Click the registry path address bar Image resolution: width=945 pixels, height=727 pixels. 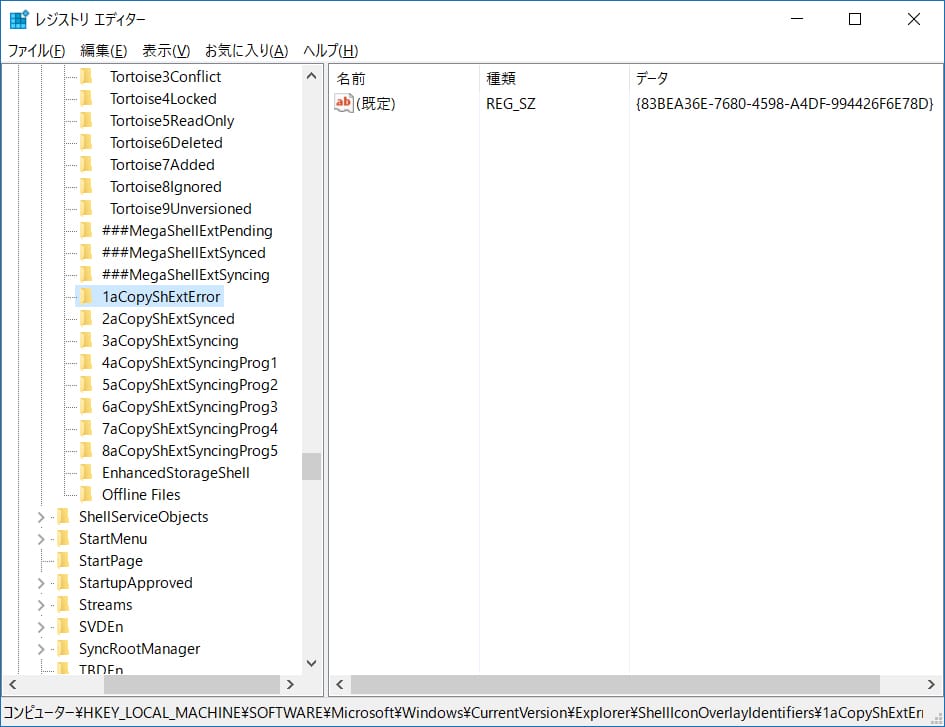[x=464, y=713]
